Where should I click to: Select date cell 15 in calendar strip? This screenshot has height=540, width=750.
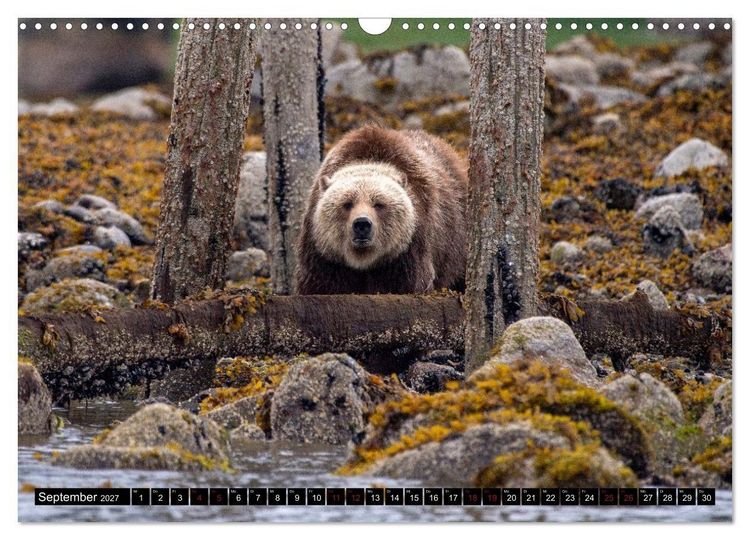[x=414, y=497]
